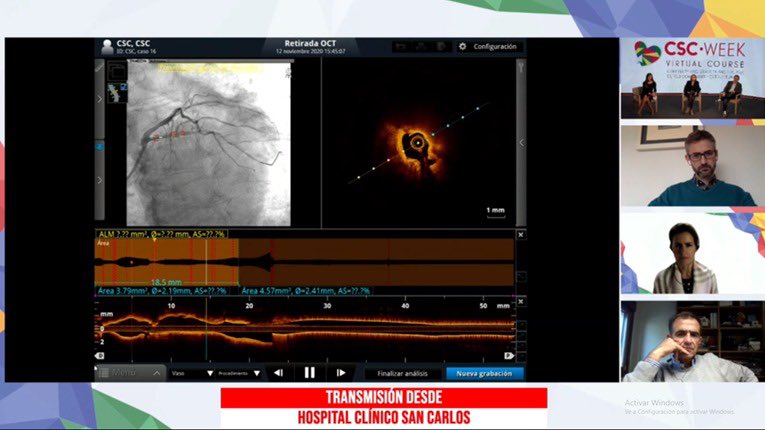Step forward one frame

(341, 373)
